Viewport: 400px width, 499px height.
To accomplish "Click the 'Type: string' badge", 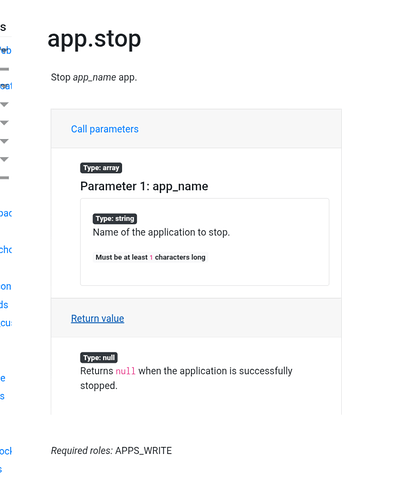I will [115, 219].
